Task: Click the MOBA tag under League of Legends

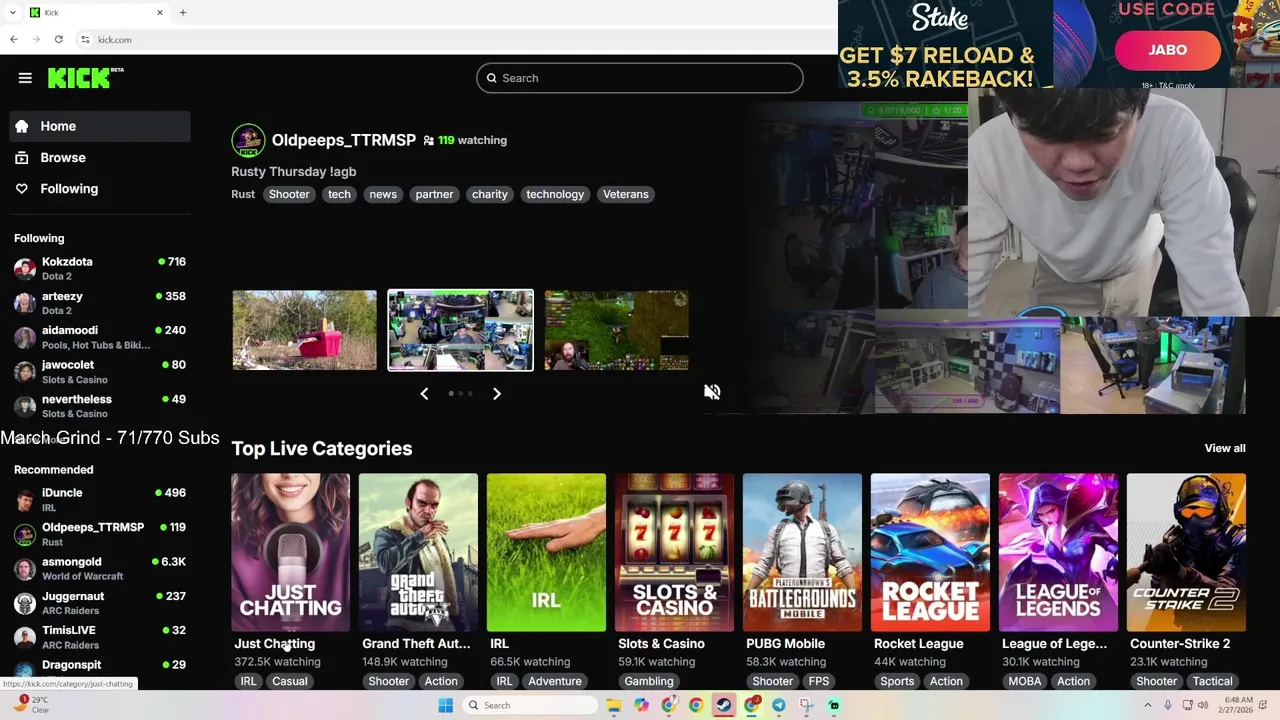Action: click(1024, 681)
